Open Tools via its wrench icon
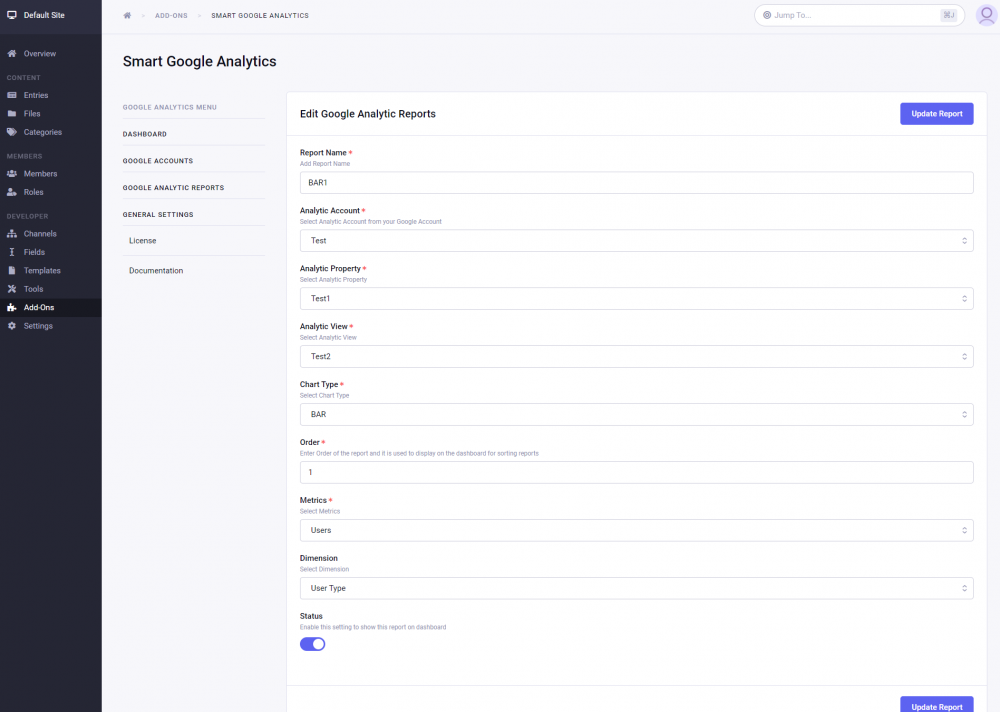 (12, 289)
